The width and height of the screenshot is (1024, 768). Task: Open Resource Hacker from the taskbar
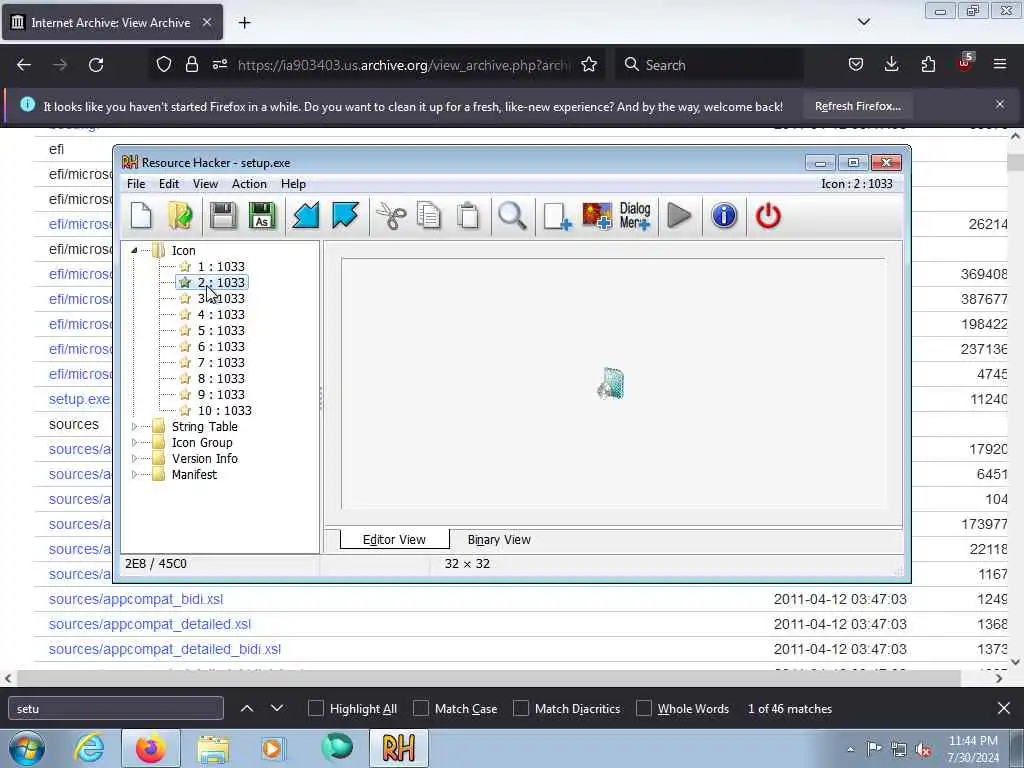[399, 748]
